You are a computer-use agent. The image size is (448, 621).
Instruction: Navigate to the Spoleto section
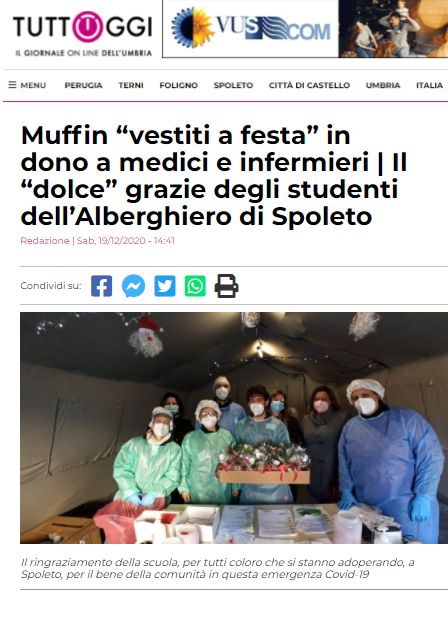point(233,85)
